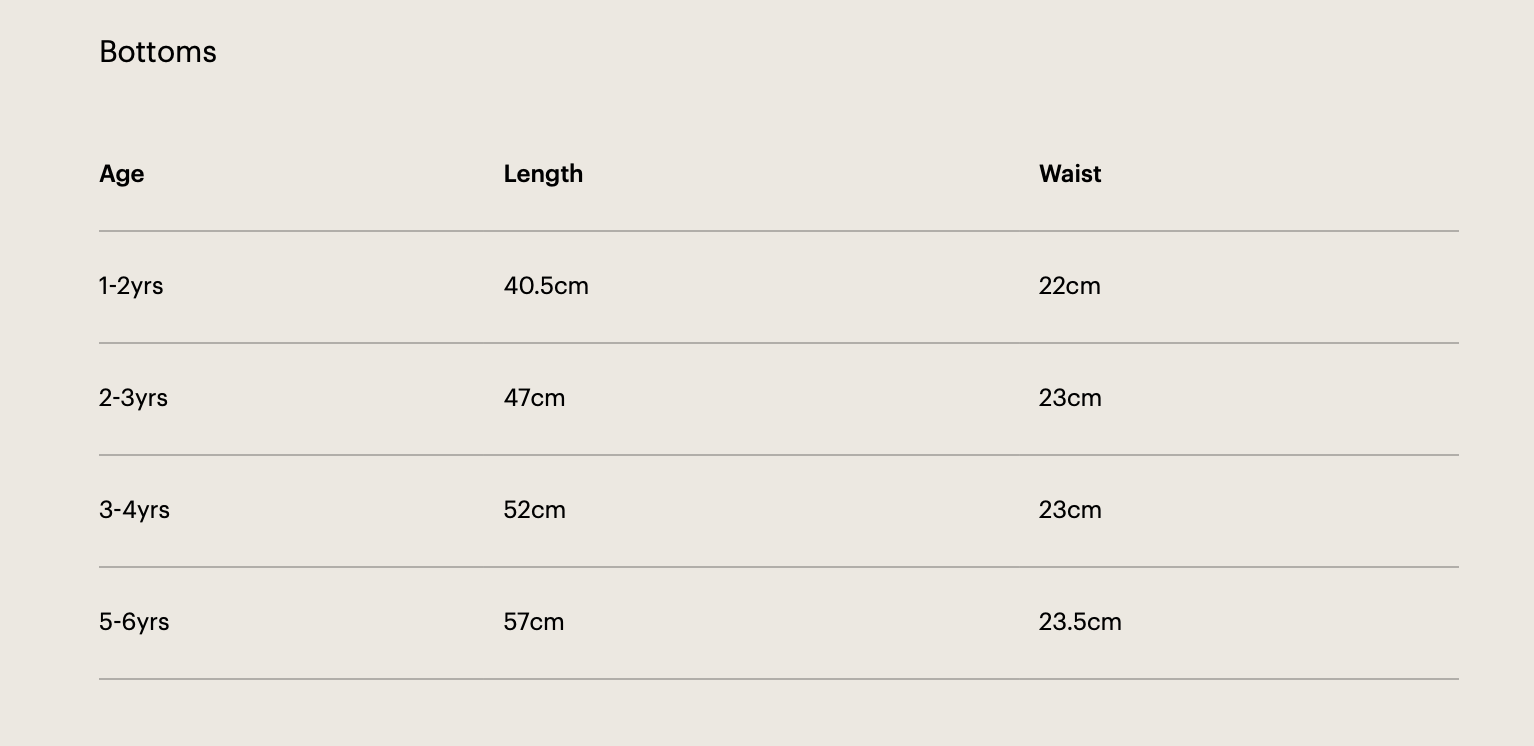Click the 47cm length value

pos(534,398)
